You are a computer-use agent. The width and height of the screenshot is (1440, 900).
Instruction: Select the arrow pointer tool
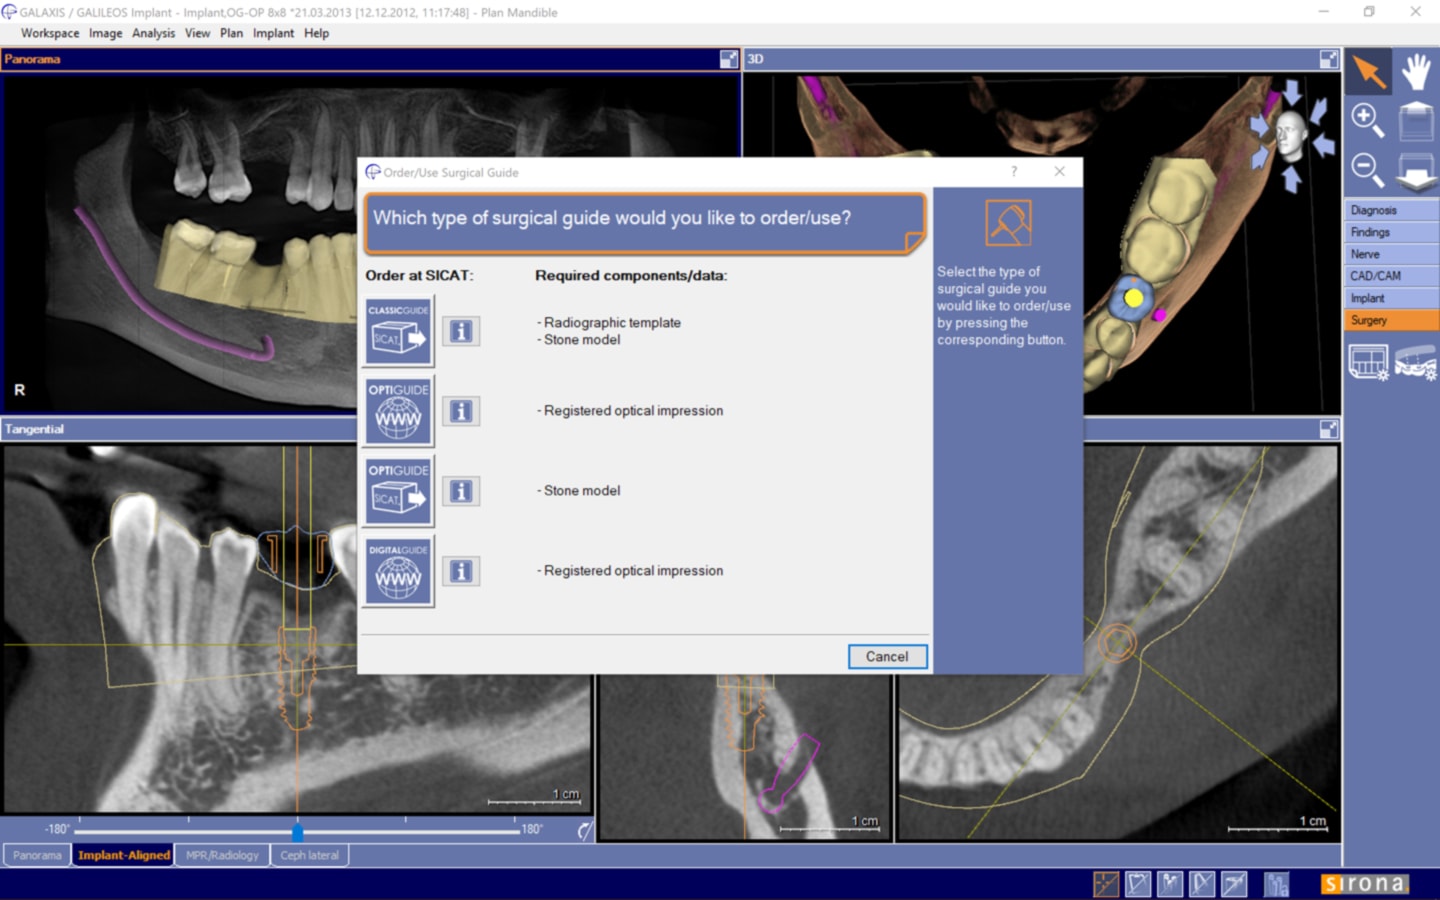[x=1367, y=71]
